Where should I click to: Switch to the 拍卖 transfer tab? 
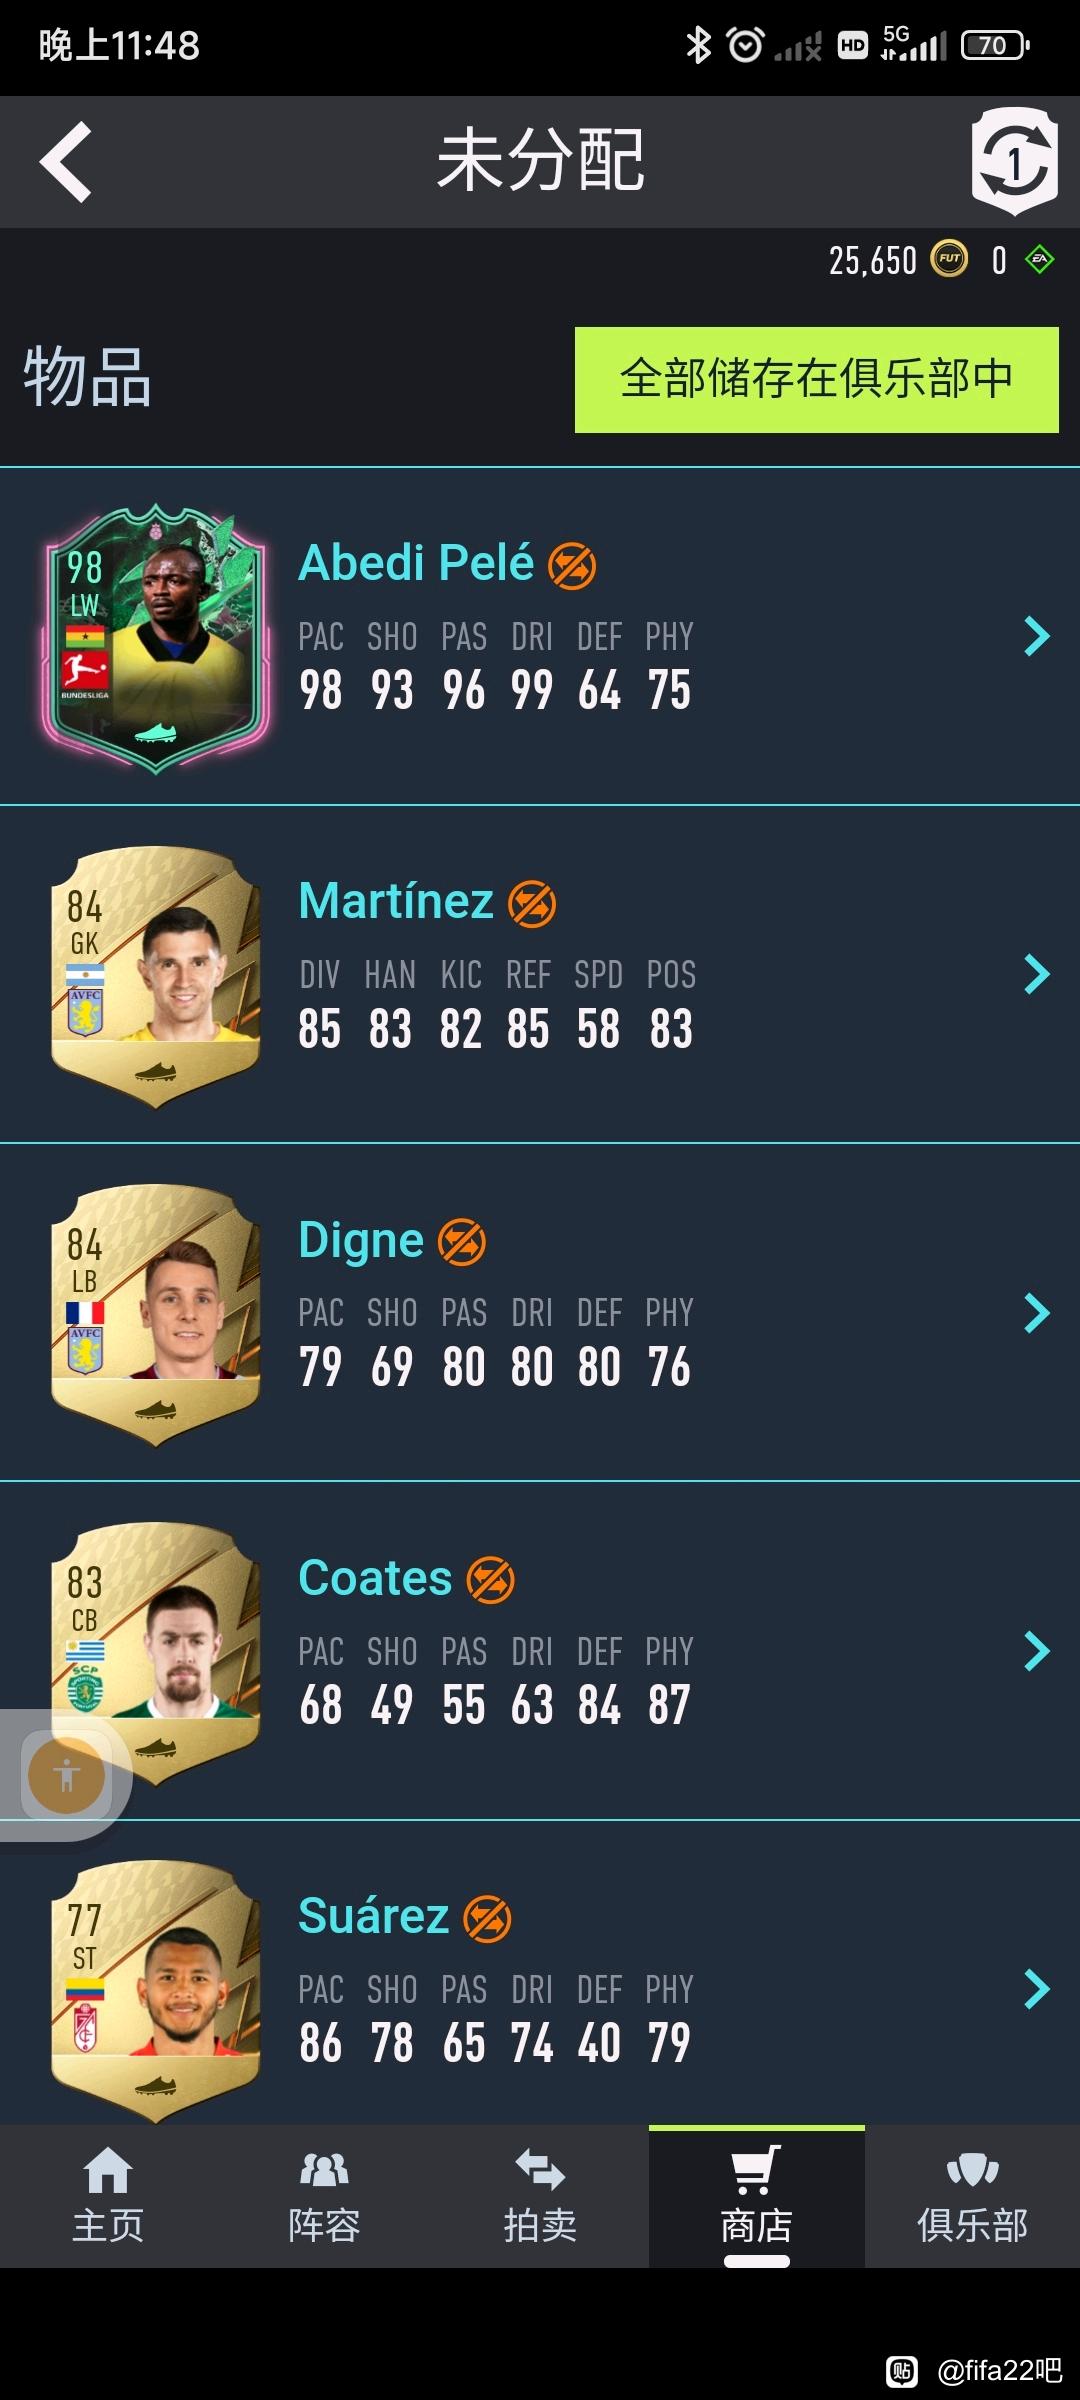(x=540, y=2196)
